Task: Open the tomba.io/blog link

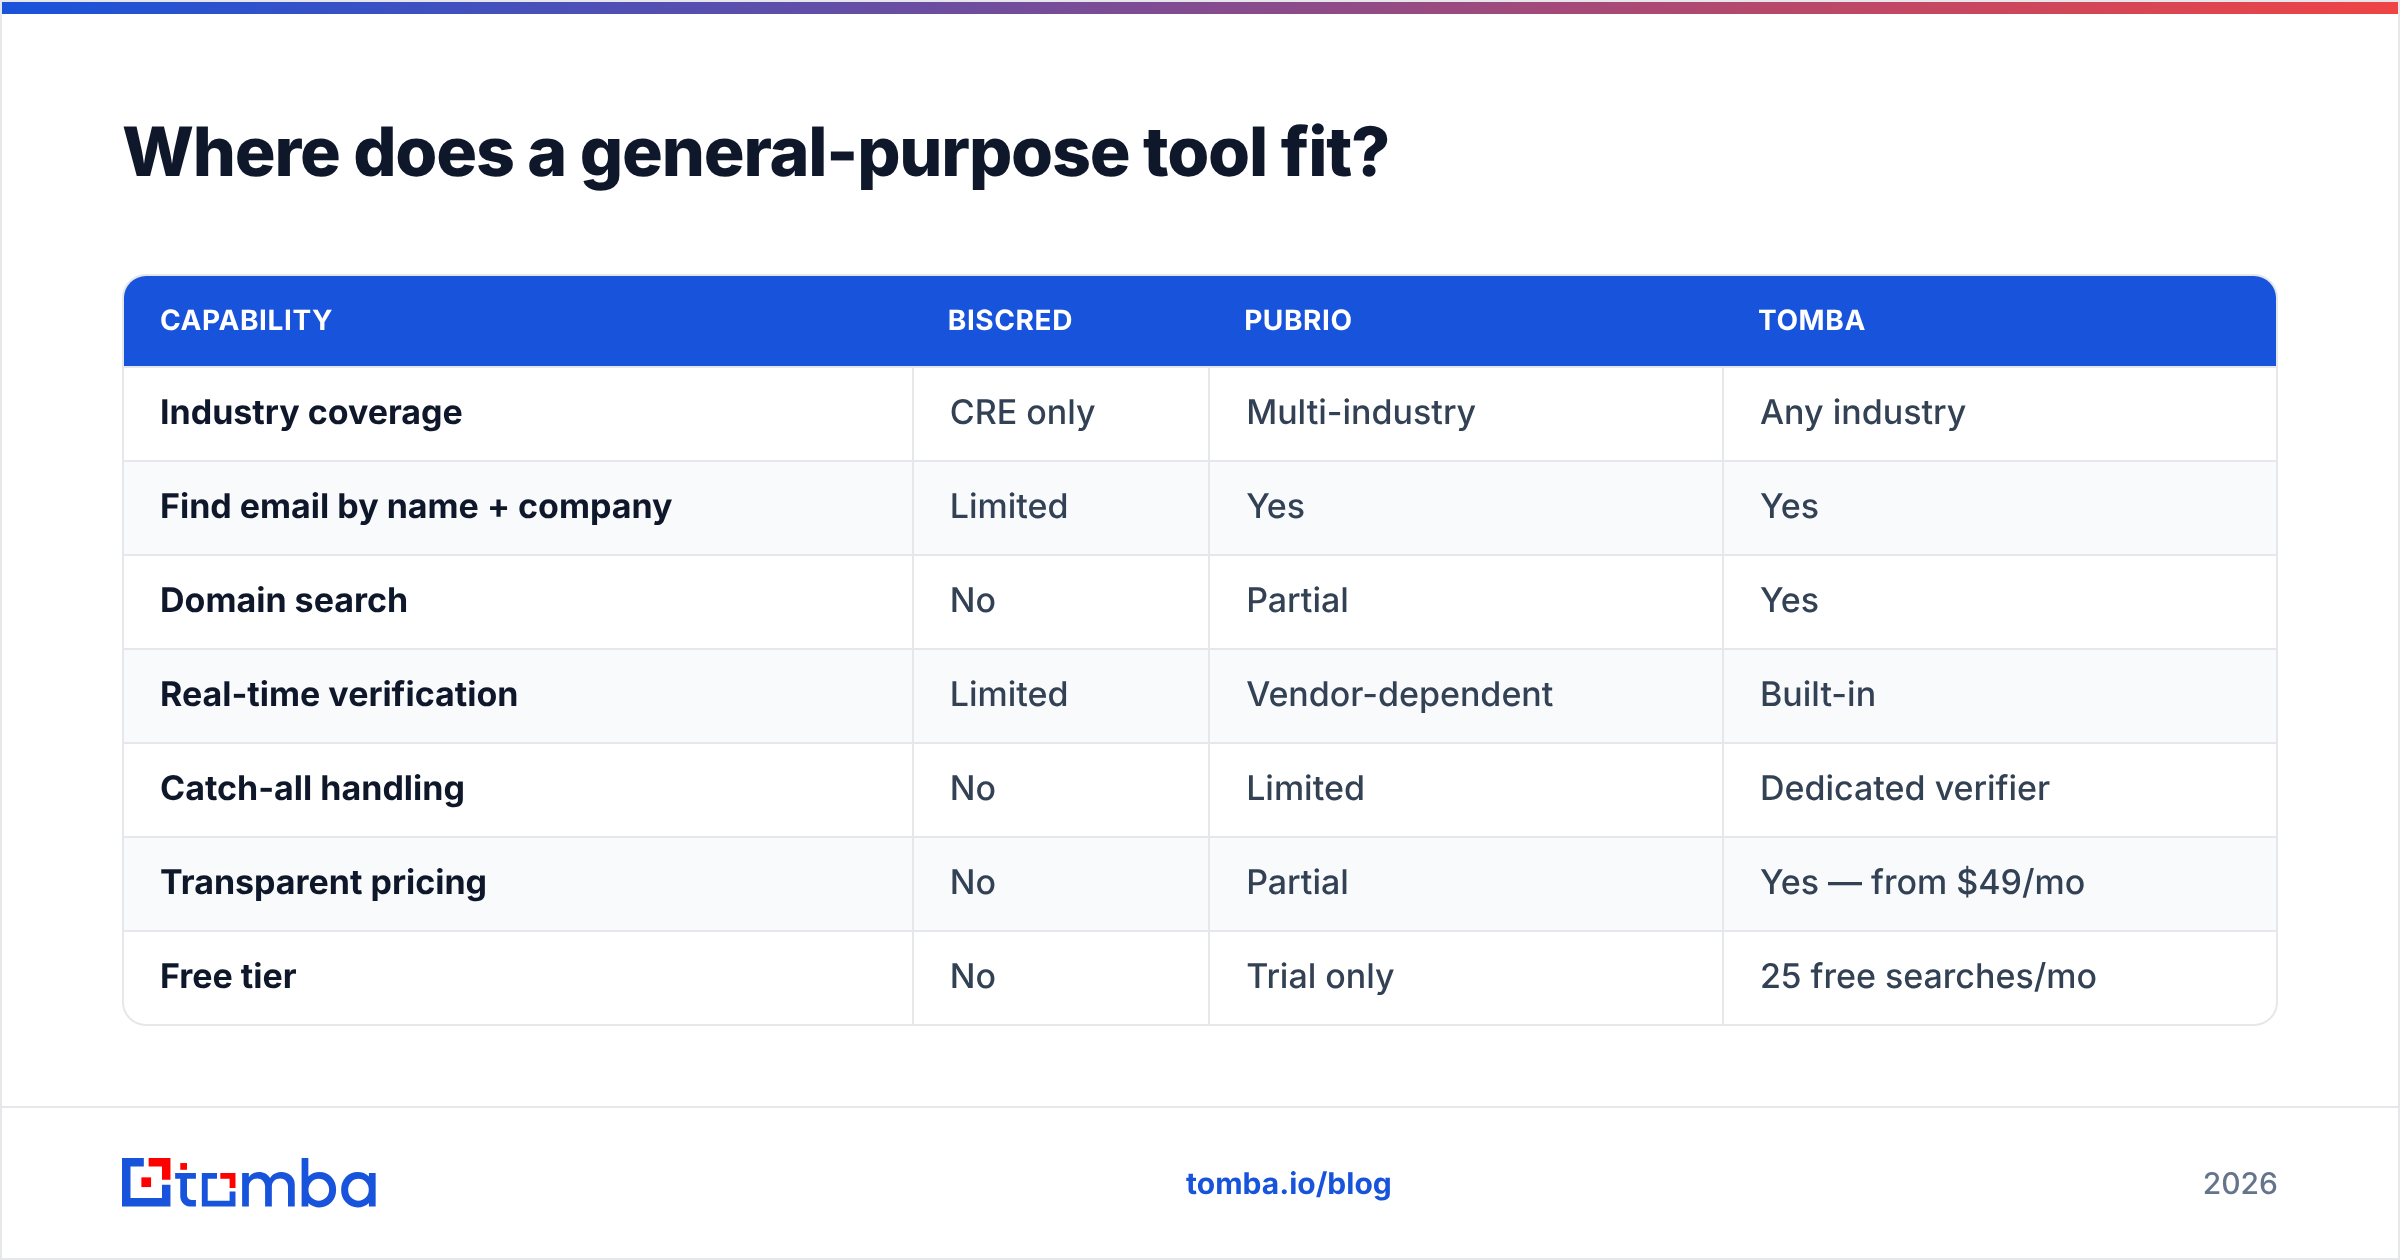Action: click(x=1288, y=1184)
